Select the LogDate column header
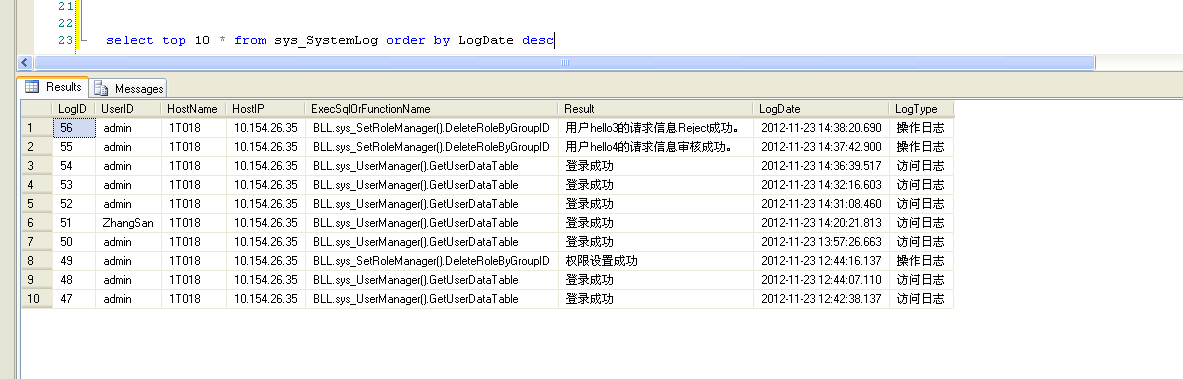The image size is (1183, 379). point(821,109)
